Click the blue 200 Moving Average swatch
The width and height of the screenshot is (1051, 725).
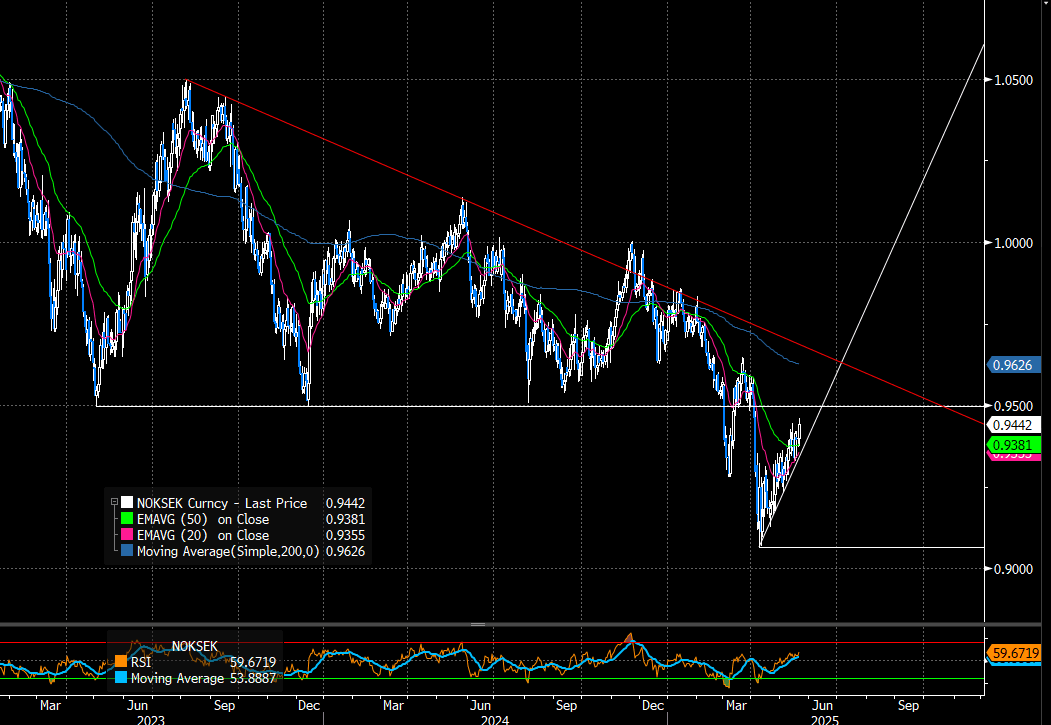click(x=126, y=551)
